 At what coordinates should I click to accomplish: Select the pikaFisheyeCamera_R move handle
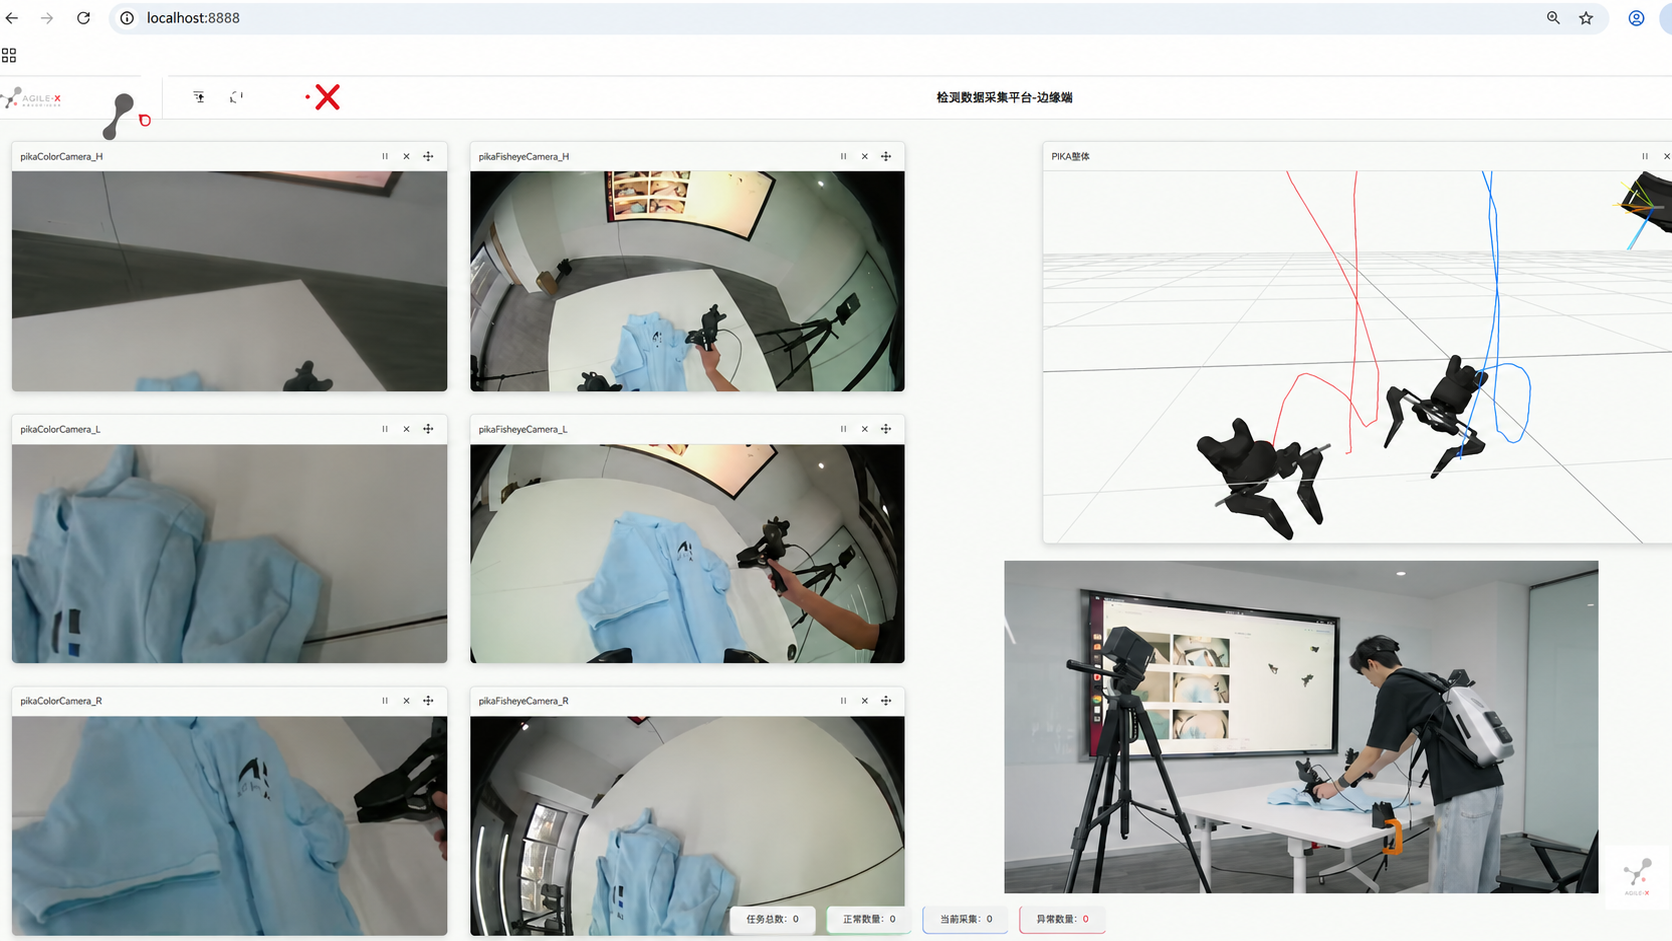click(886, 701)
